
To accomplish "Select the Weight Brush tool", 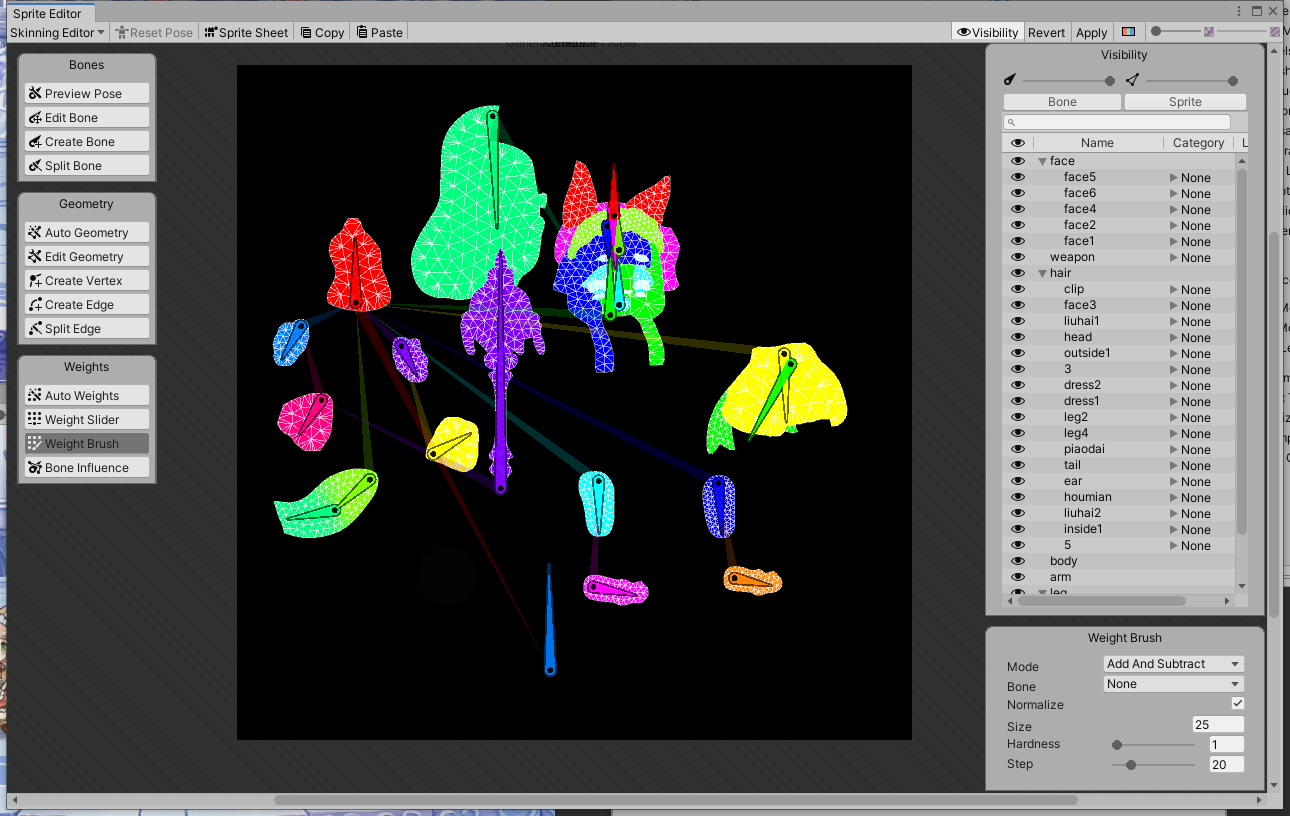I will tap(86, 443).
